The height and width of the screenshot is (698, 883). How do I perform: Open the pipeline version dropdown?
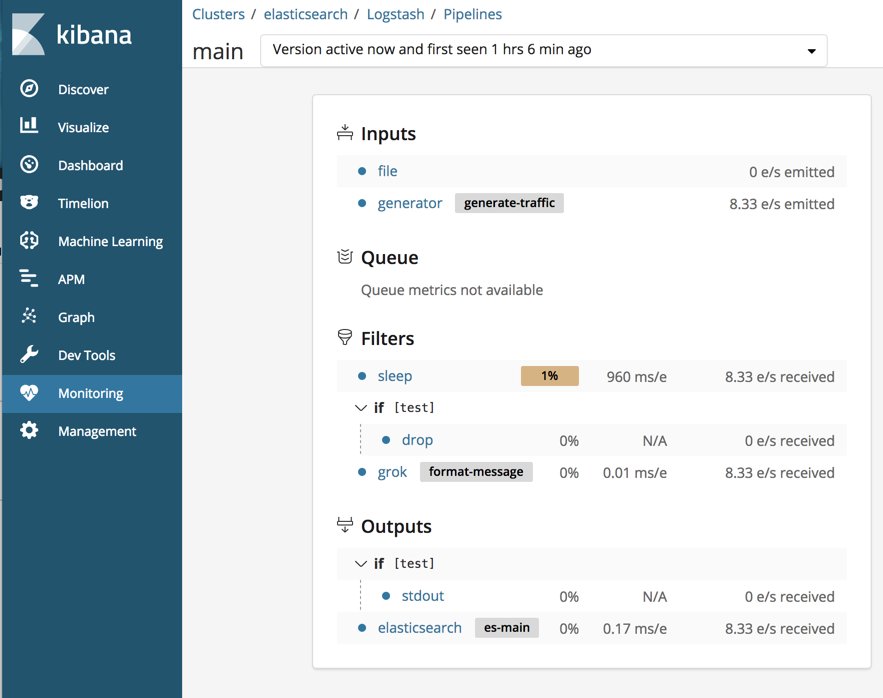(x=811, y=50)
